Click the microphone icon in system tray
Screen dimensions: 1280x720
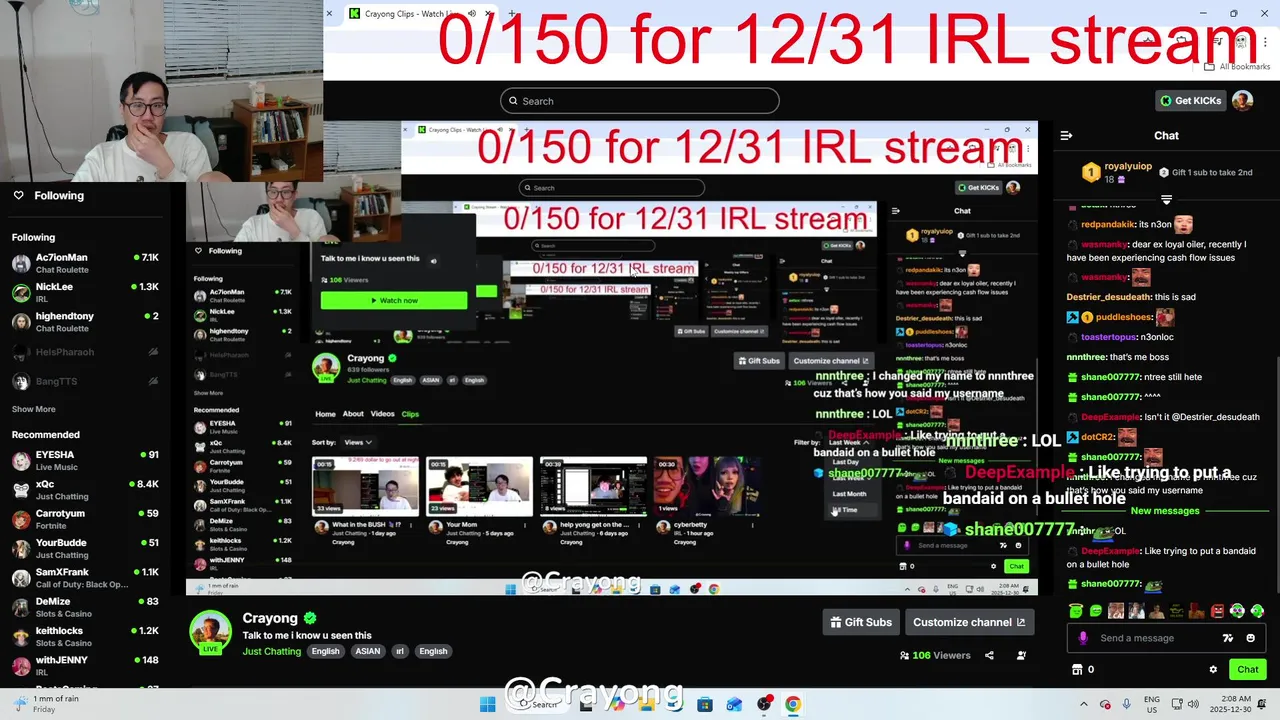tap(1126, 704)
